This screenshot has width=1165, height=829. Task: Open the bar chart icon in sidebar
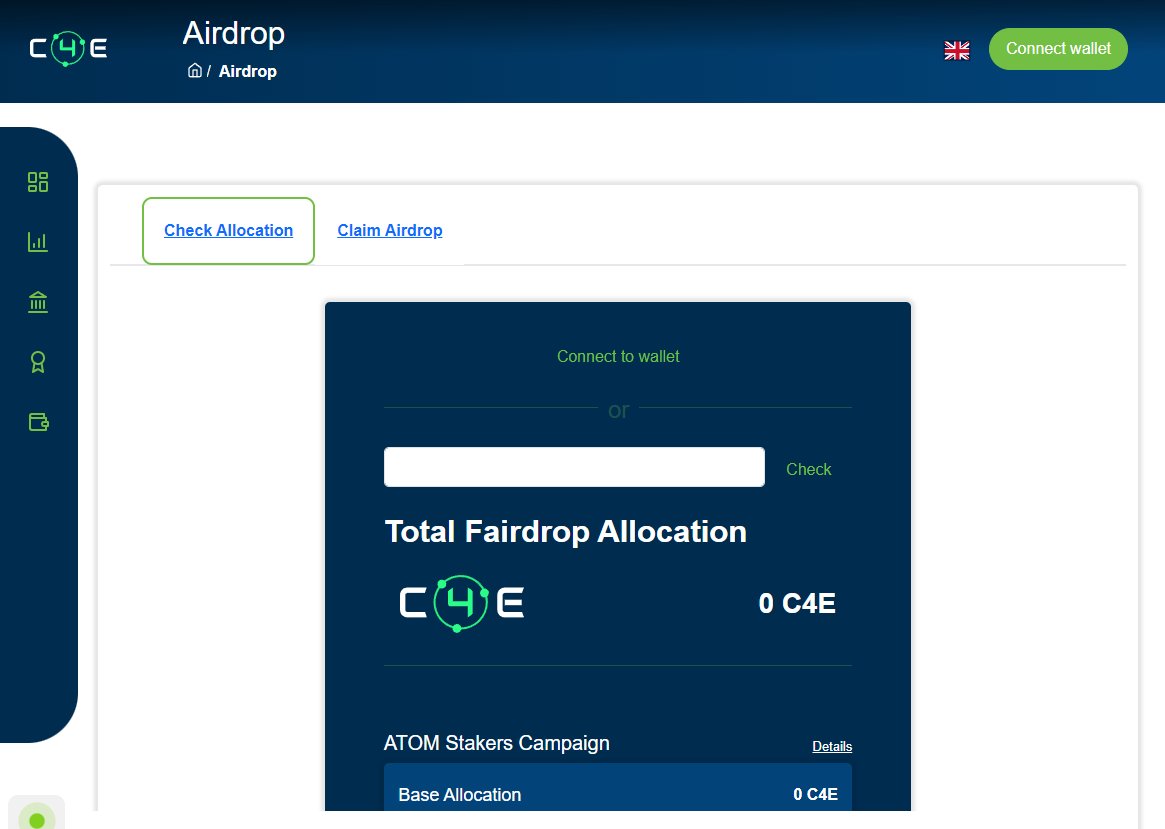38,242
